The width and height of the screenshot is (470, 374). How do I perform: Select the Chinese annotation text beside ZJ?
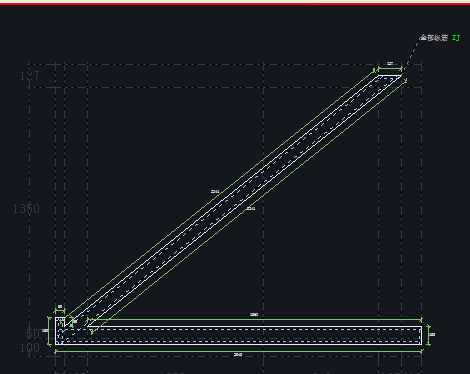click(434, 38)
